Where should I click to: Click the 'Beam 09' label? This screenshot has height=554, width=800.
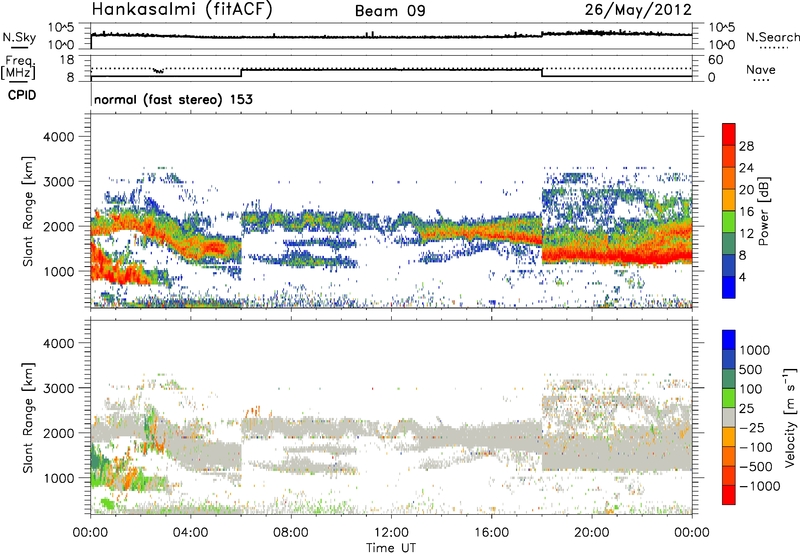[x=390, y=11]
